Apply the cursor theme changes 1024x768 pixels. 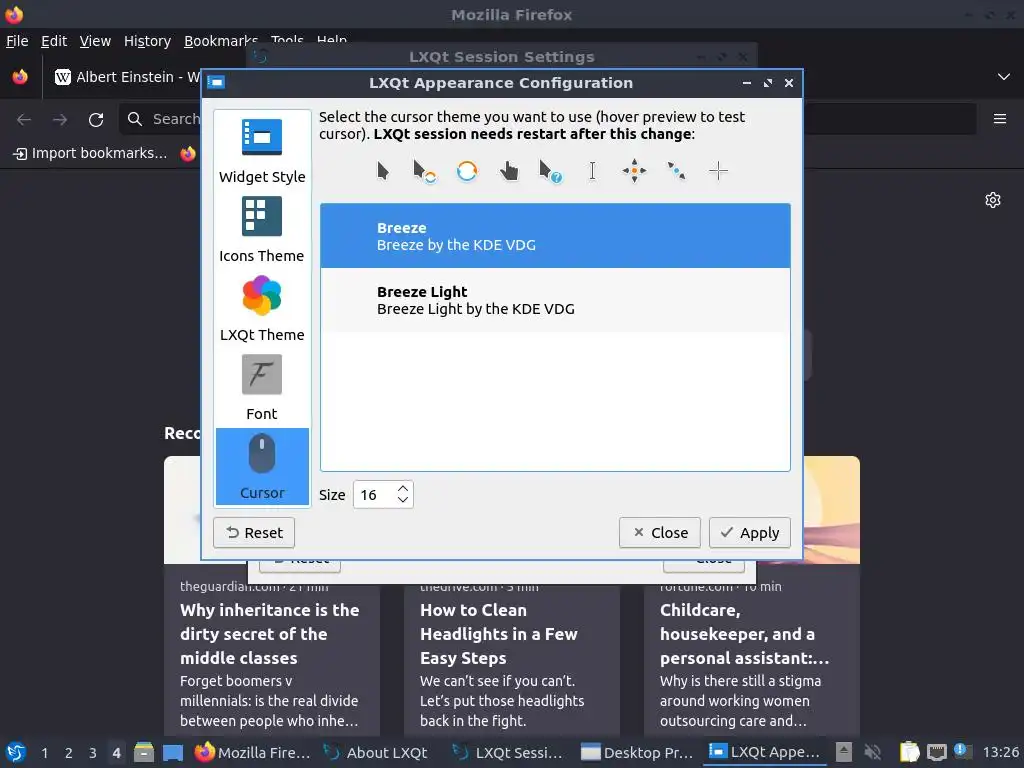click(x=750, y=533)
